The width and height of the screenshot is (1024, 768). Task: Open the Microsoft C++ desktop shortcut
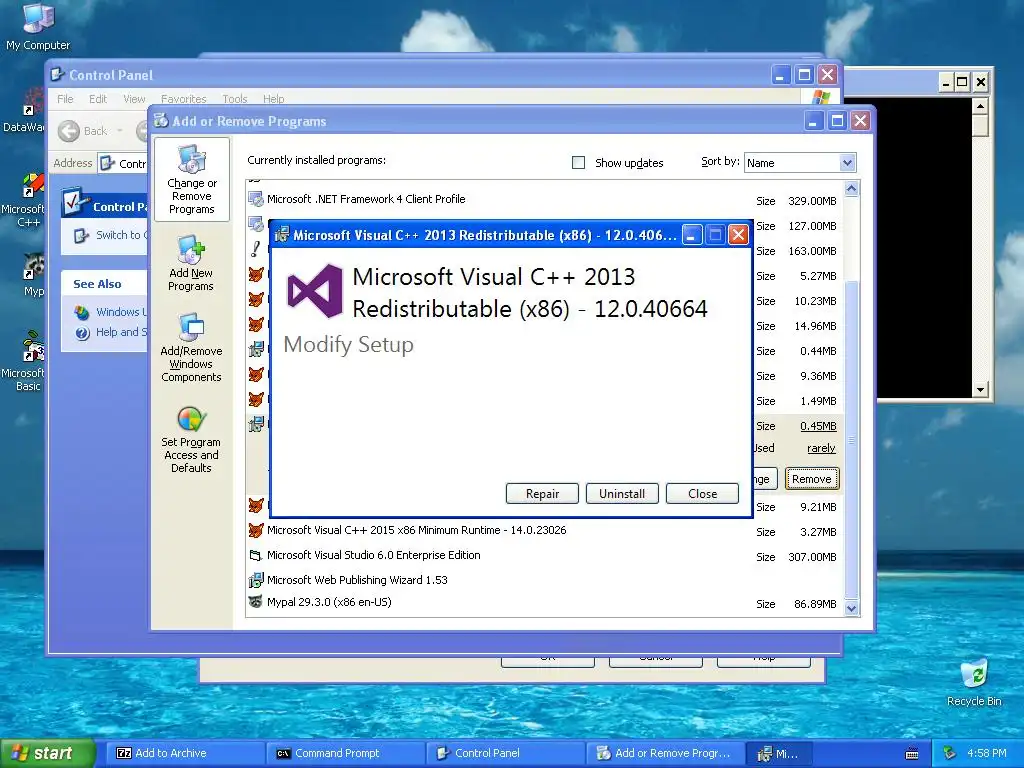pos(24,200)
